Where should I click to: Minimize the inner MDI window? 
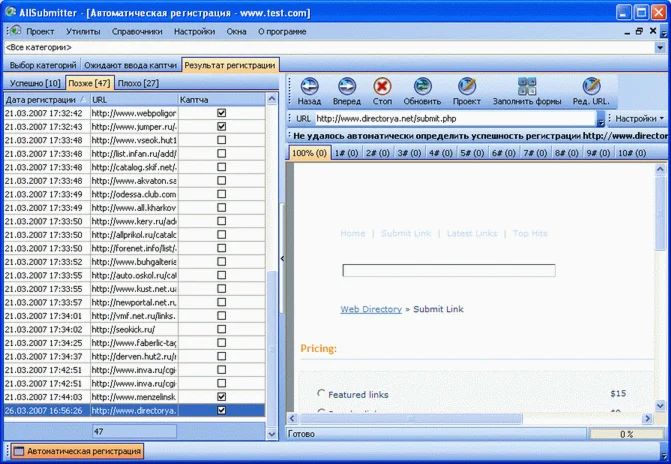pos(627,32)
